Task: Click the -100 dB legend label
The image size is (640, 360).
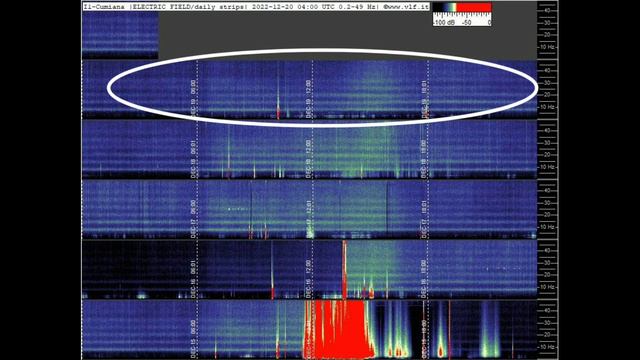Action: pos(444,23)
